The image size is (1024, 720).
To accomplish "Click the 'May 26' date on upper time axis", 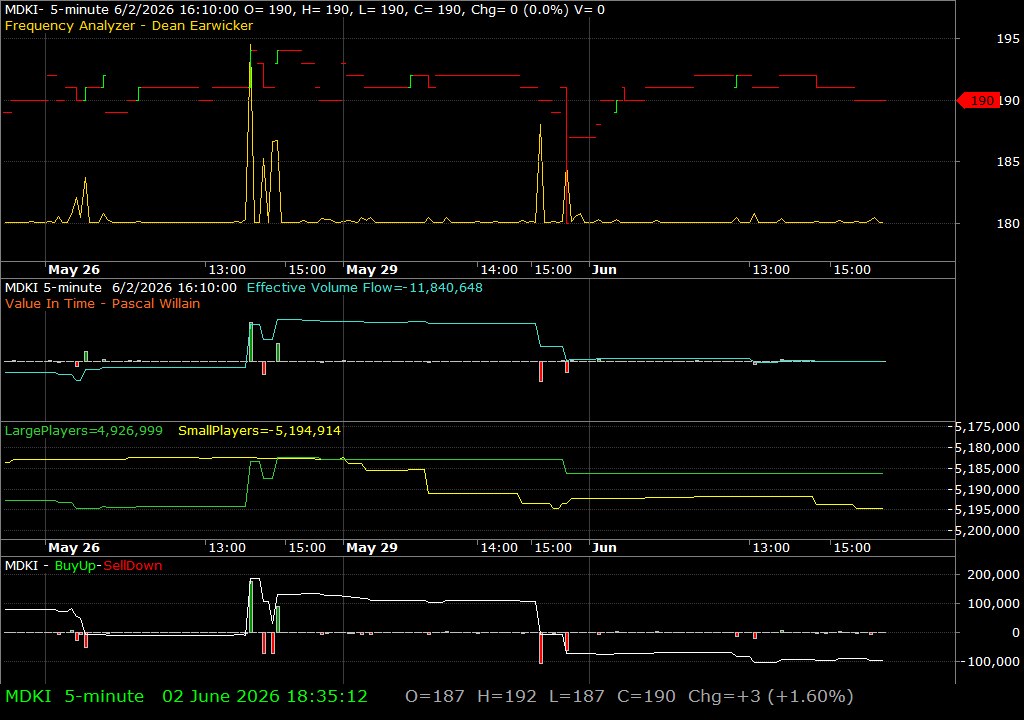I will (74, 269).
